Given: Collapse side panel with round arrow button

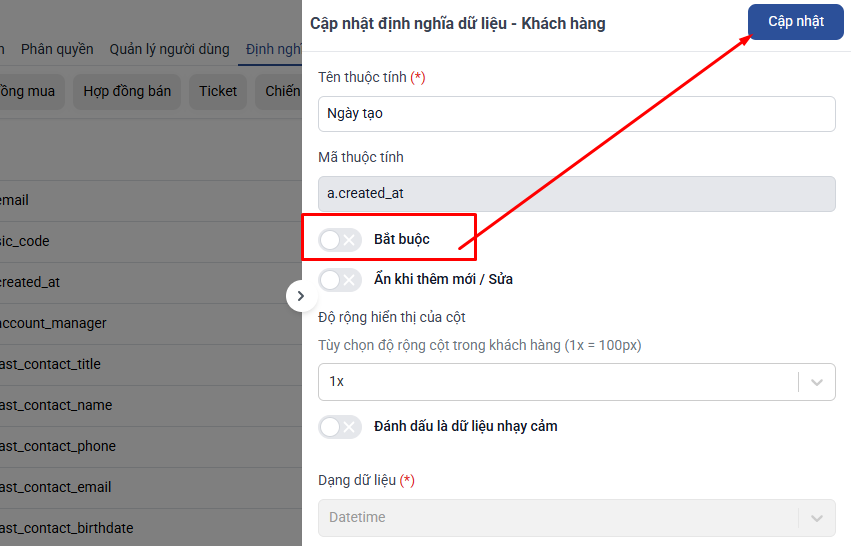Looking at the screenshot, I should click(301, 296).
